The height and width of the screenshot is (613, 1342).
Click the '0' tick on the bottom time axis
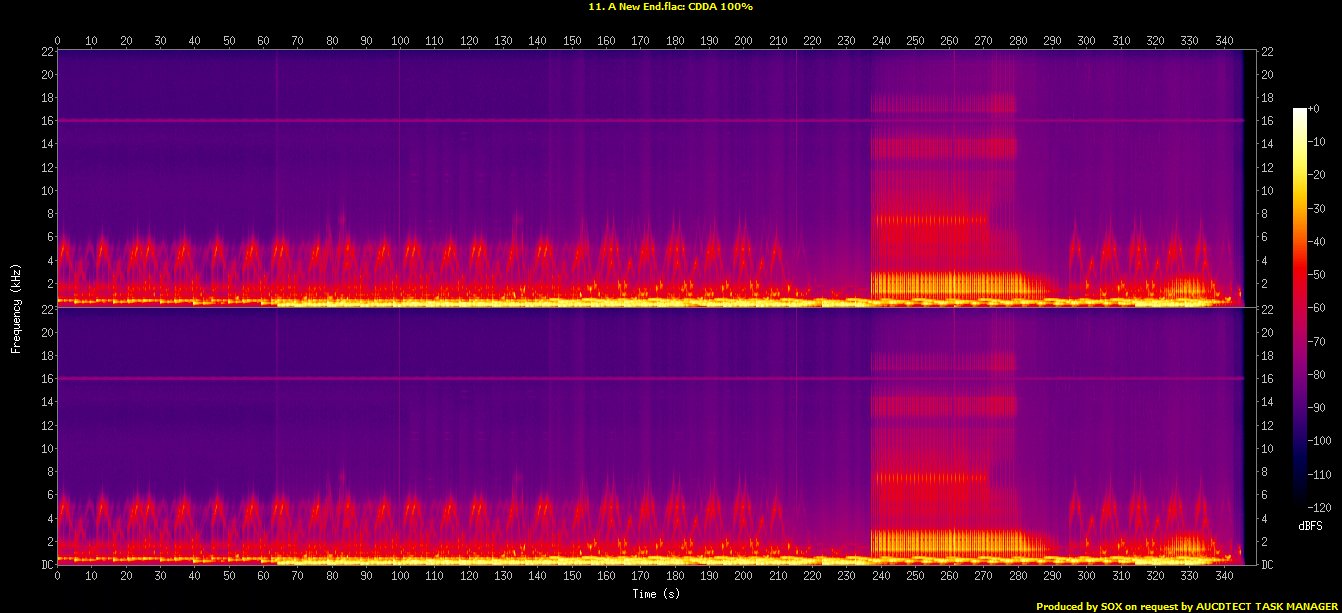[x=57, y=577]
